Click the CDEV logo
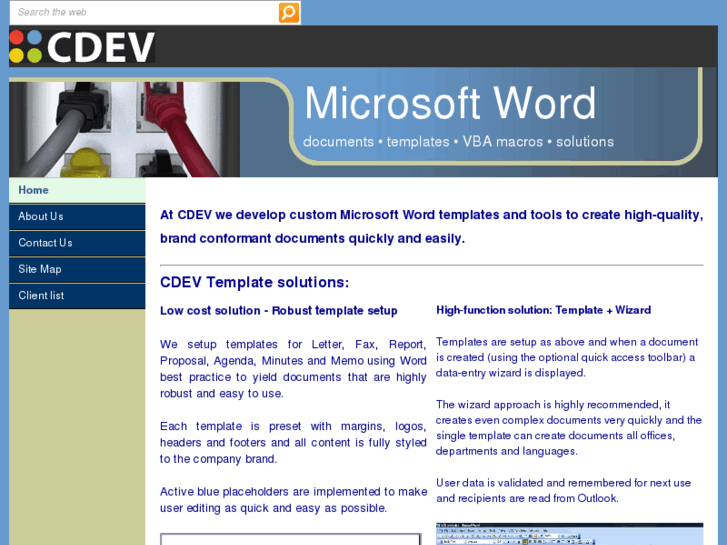727x545 pixels. point(82,46)
